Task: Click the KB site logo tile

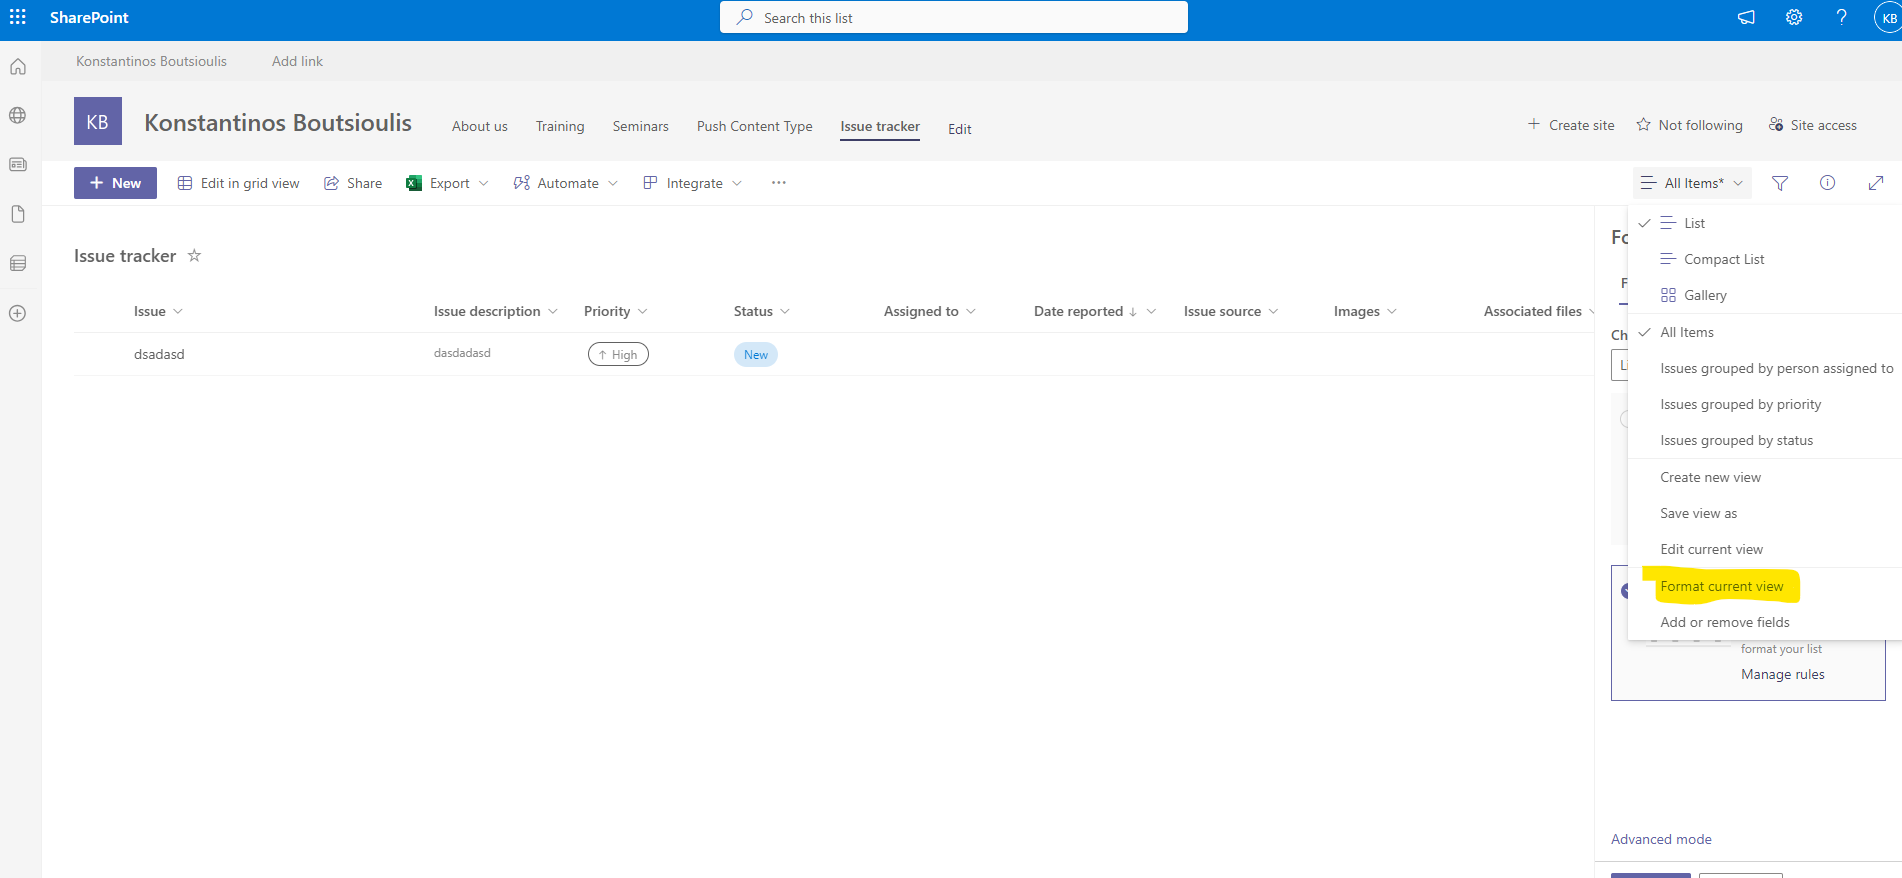Action: pyautogui.click(x=98, y=121)
